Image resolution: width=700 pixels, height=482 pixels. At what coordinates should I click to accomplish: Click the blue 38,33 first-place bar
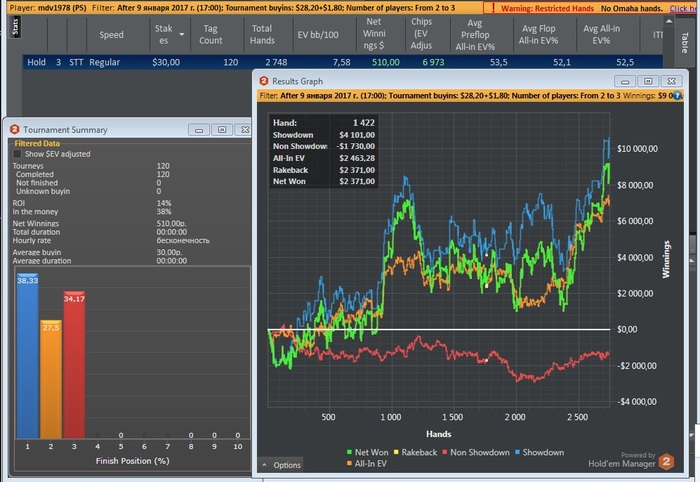[27, 356]
